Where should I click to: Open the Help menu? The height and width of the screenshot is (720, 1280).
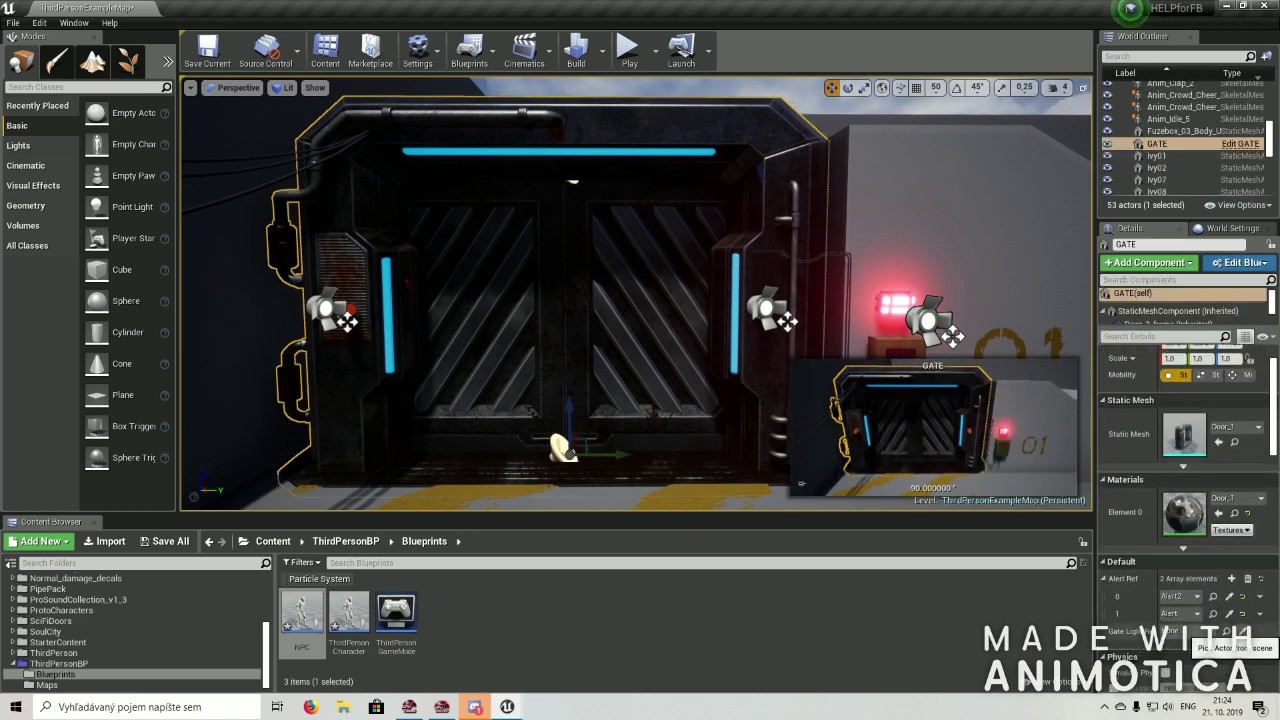pos(110,22)
